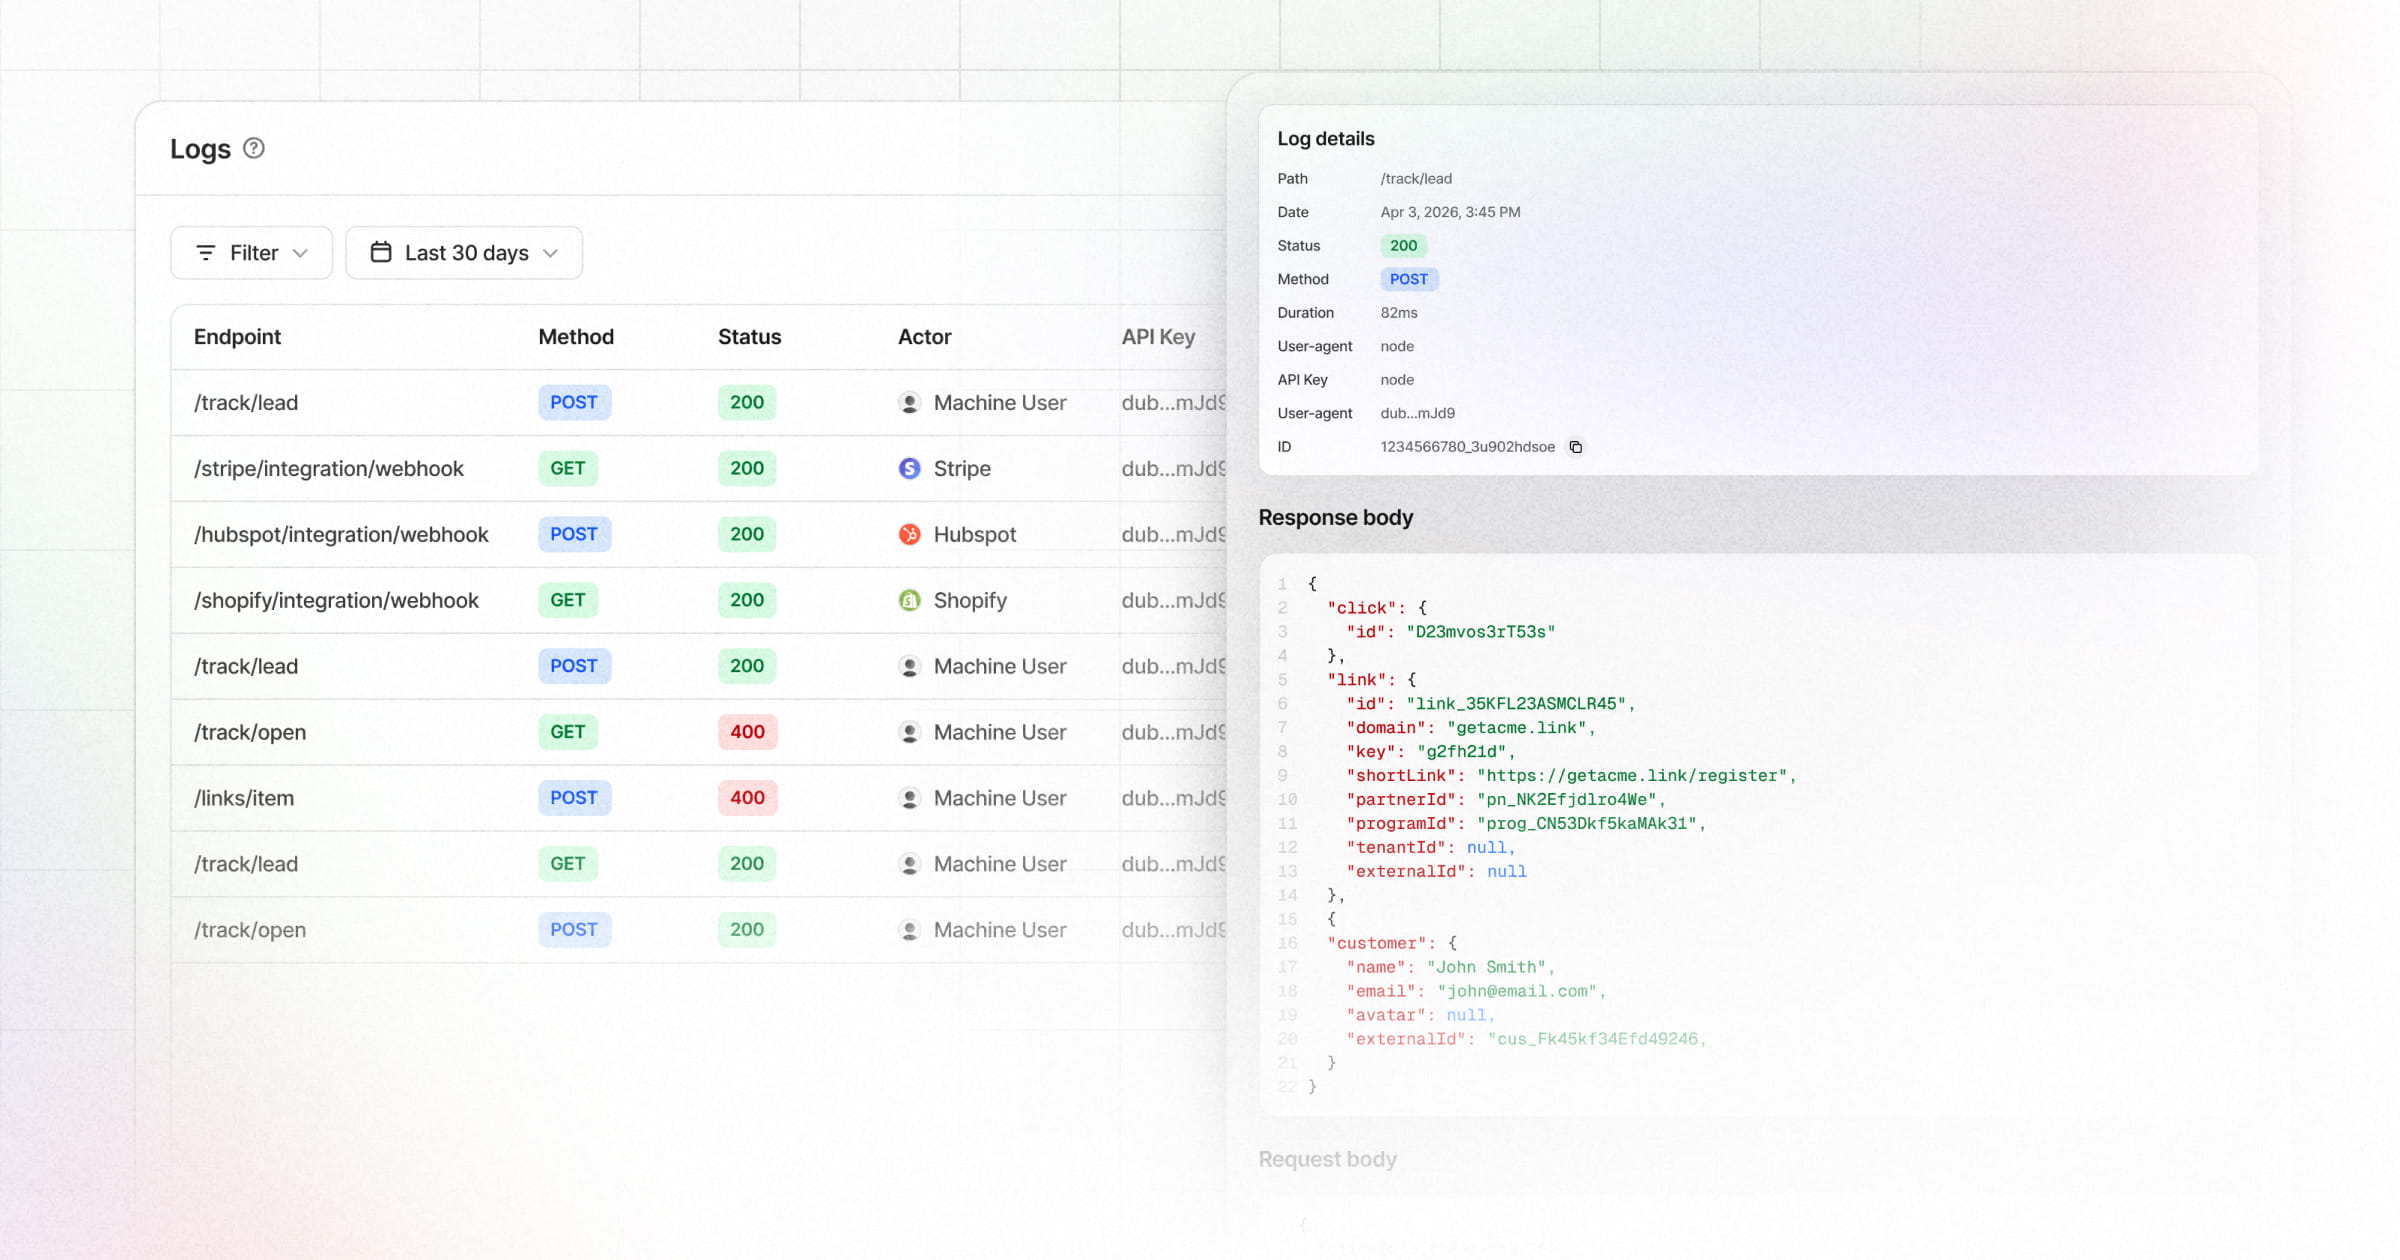Image resolution: width=2400 pixels, height=1260 pixels.
Task: Click the 200 status in the Shopify row
Action: click(x=747, y=600)
